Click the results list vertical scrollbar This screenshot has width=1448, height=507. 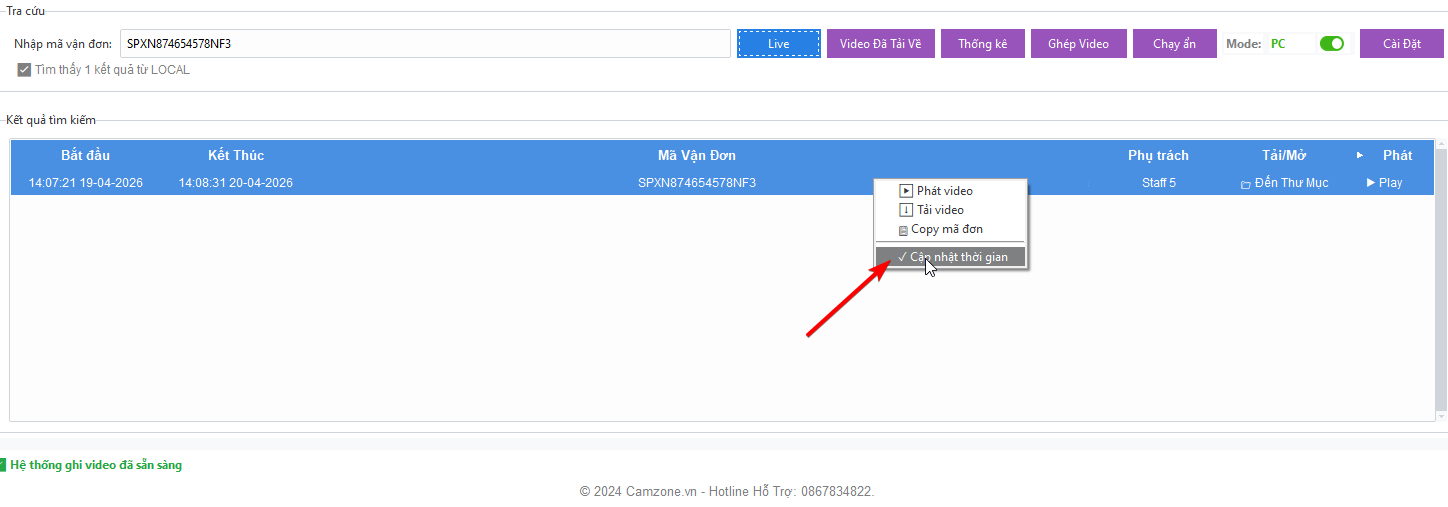[1441, 280]
